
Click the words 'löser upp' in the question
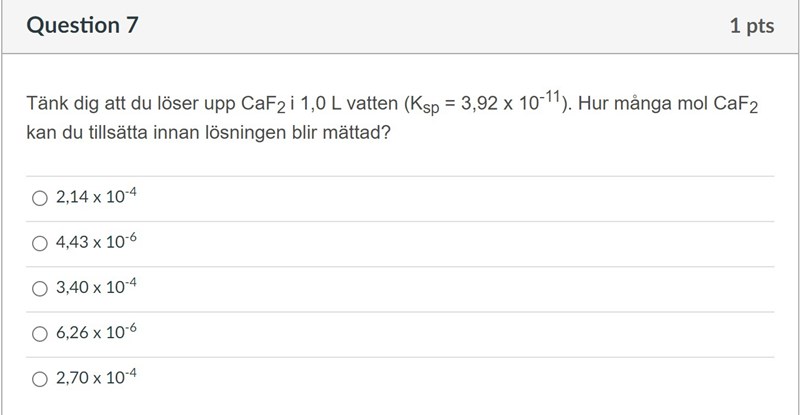201,104
